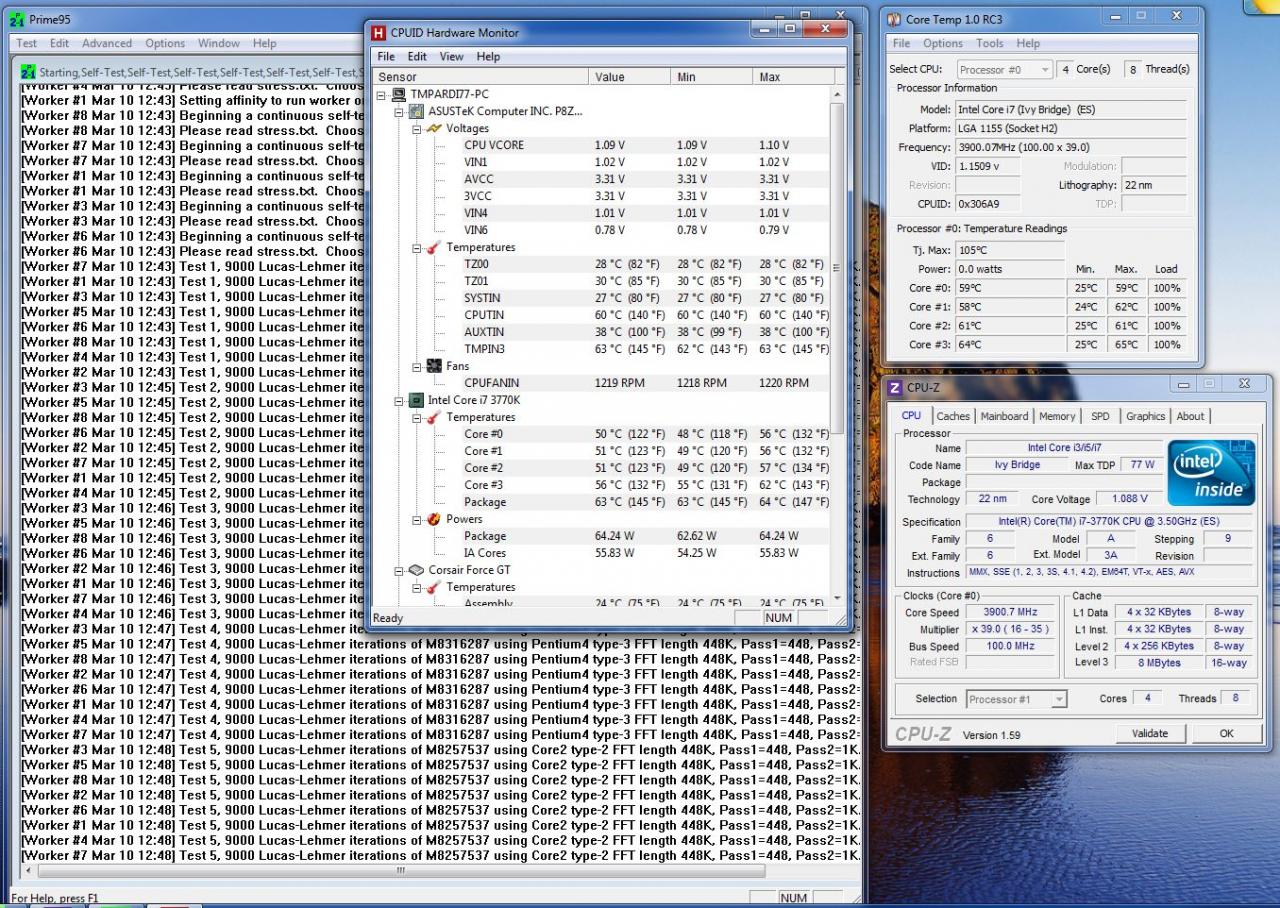The width and height of the screenshot is (1280, 908).
Task: Click the Multiplier x 39.0 field in CPU-Z
Action: (x=1011, y=630)
